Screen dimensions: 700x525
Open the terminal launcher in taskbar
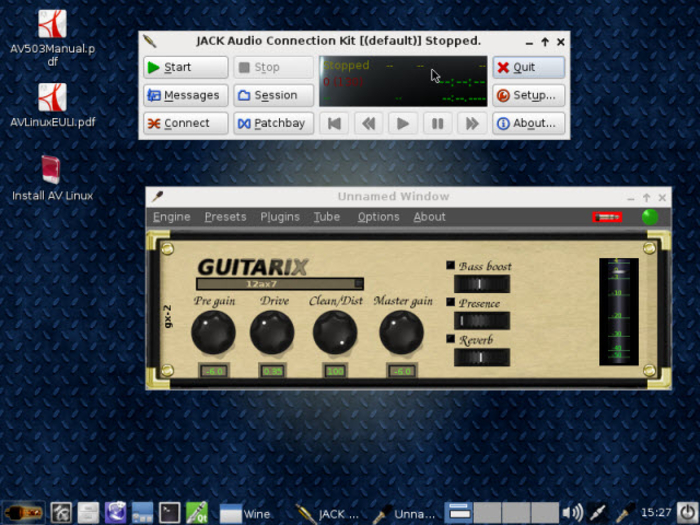170,513
